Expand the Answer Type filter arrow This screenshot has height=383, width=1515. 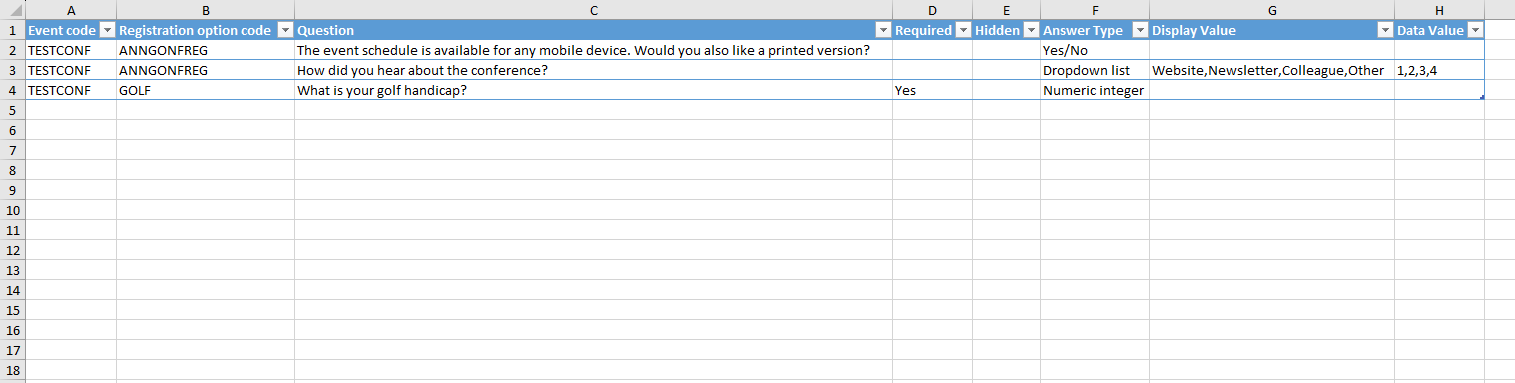(1140, 31)
